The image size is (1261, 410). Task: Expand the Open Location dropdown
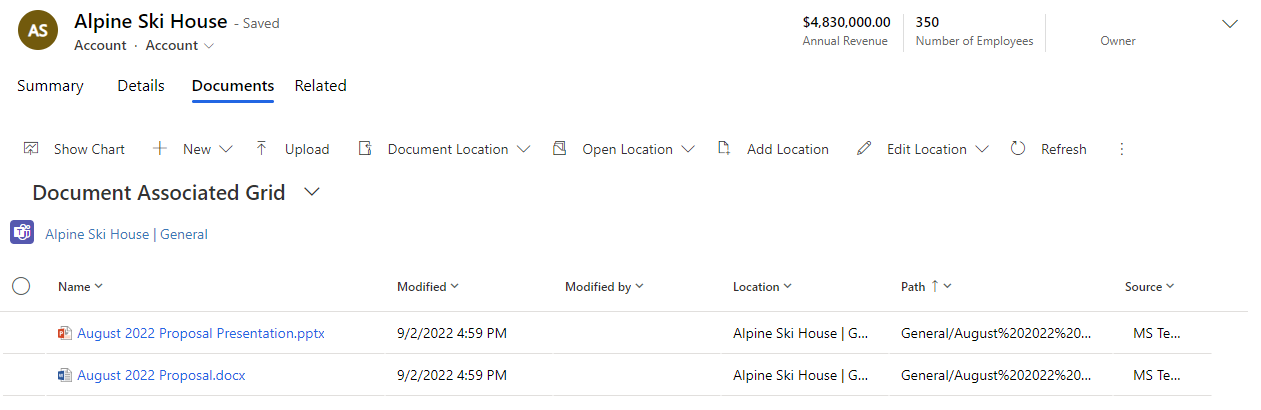tap(687, 149)
